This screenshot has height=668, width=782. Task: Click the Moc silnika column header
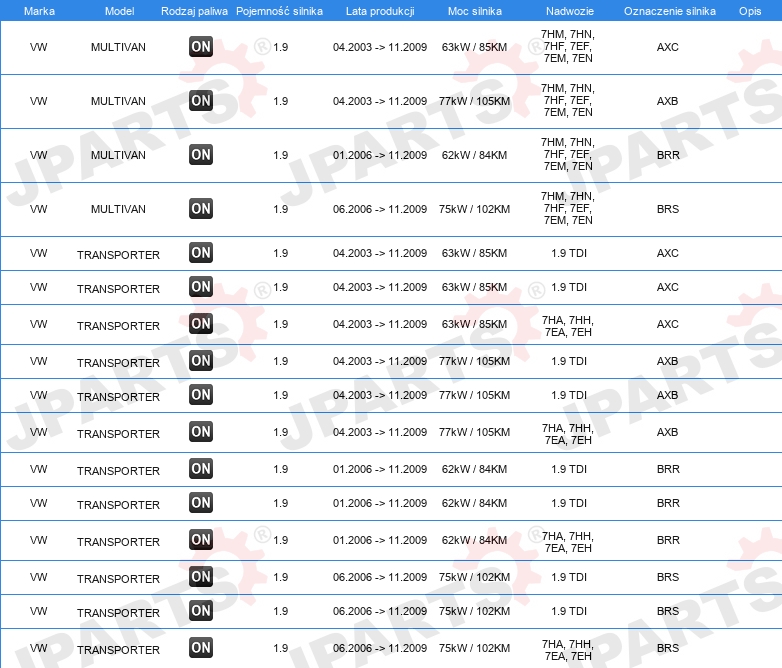coord(474,11)
